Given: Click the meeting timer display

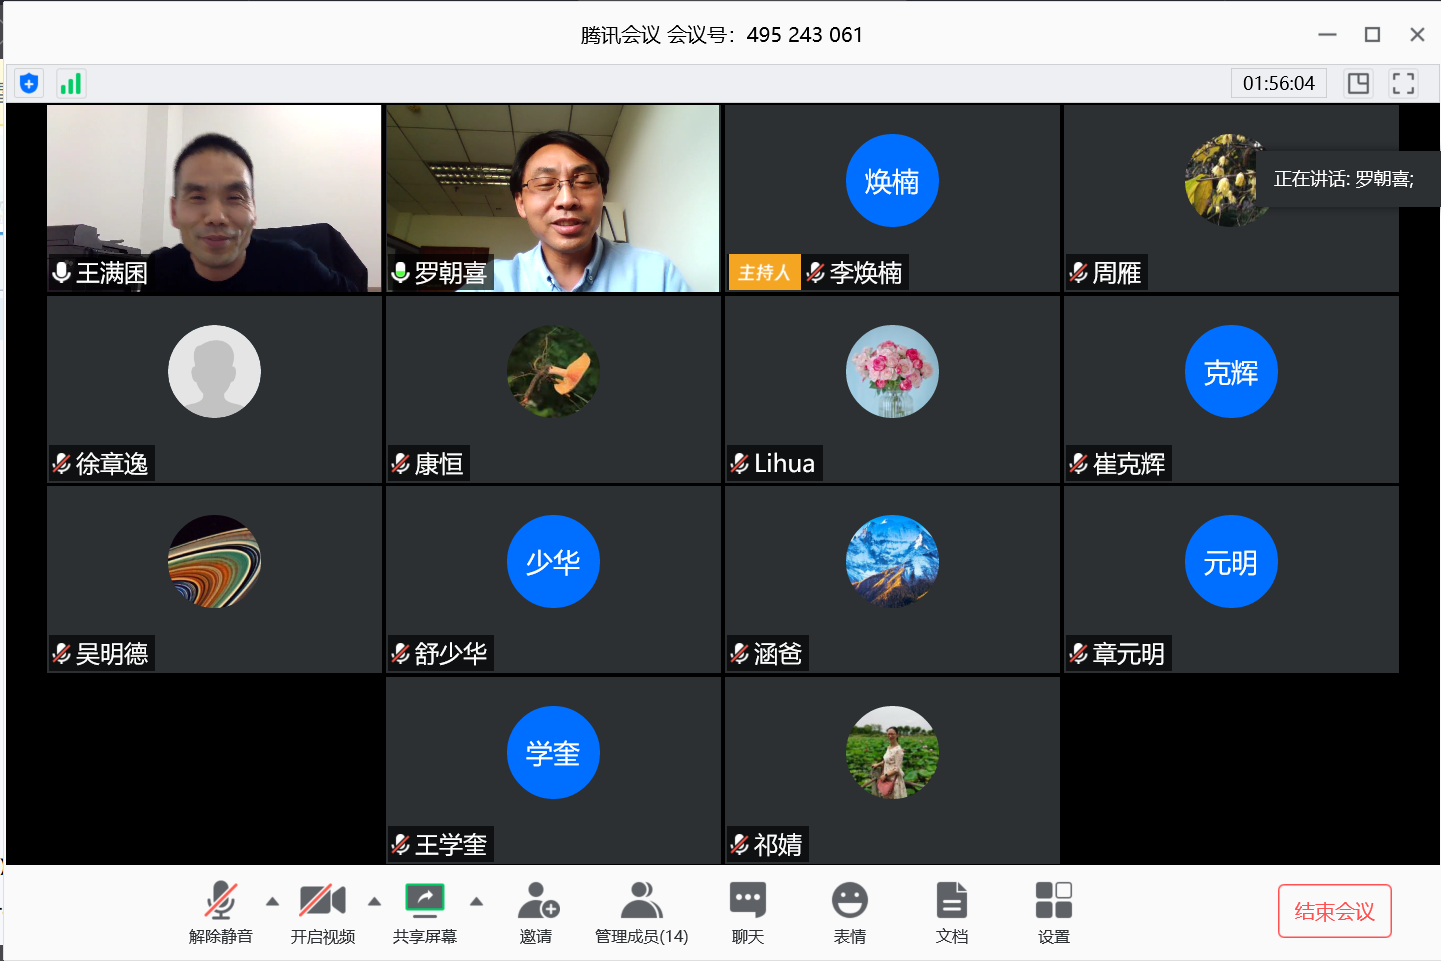Looking at the screenshot, I should (x=1278, y=83).
